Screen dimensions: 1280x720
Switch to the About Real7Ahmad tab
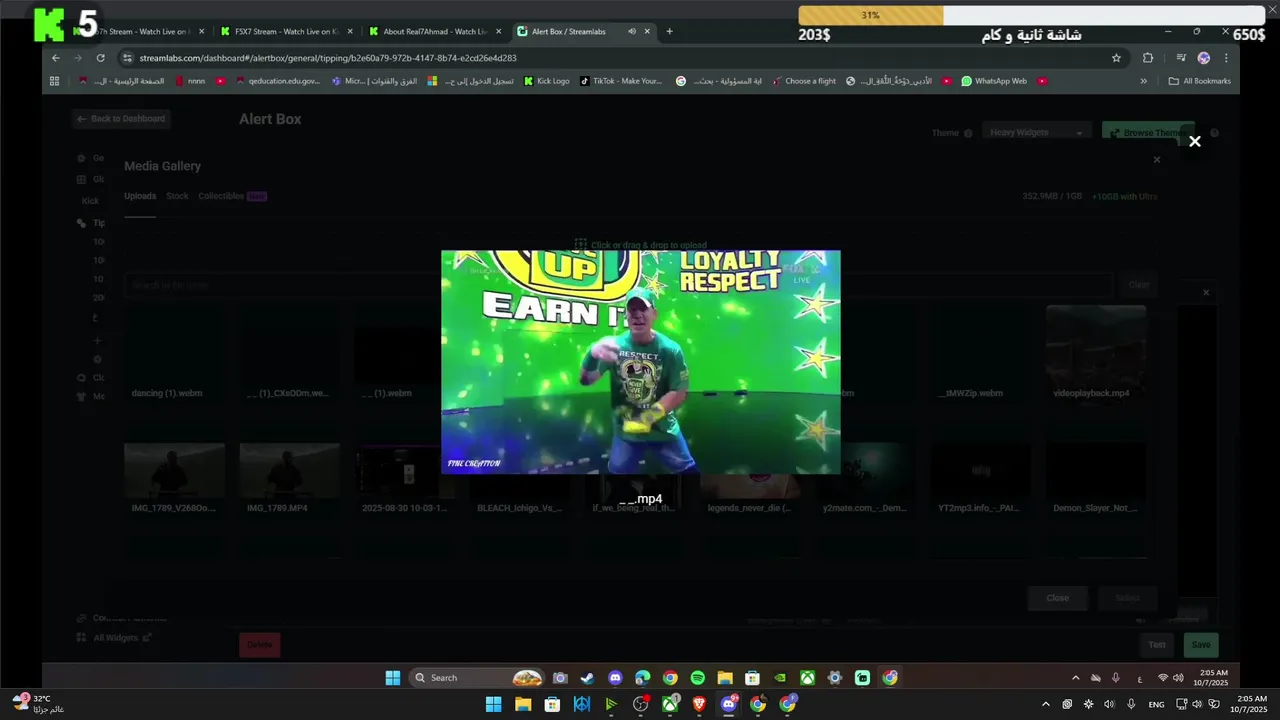(x=434, y=31)
